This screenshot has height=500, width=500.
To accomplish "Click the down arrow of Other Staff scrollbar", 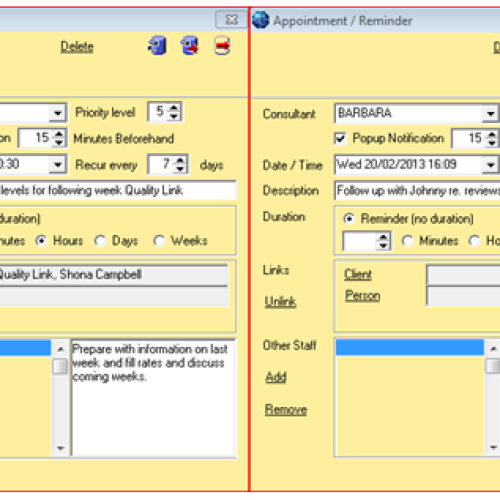I will (493, 448).
